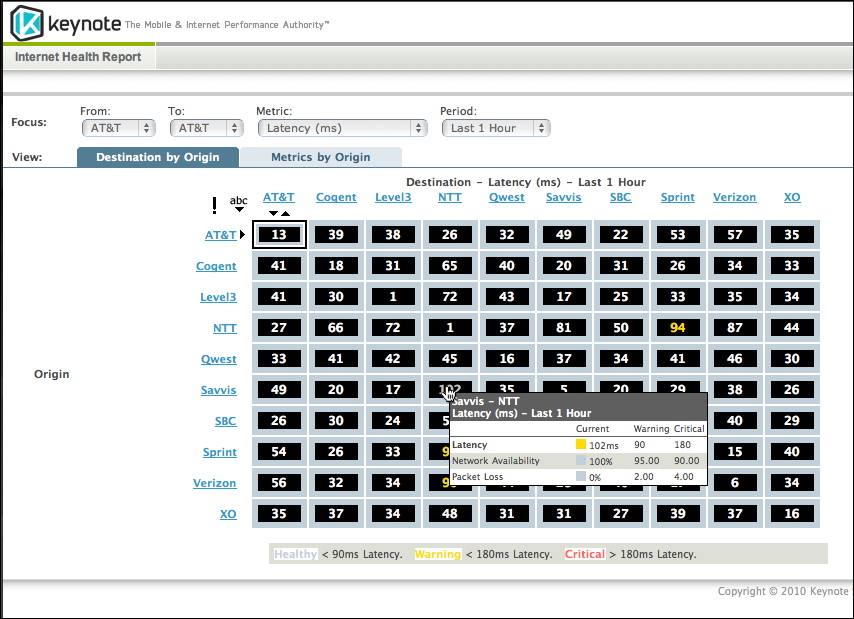Open the Savvis destination column link

[564, 197]
